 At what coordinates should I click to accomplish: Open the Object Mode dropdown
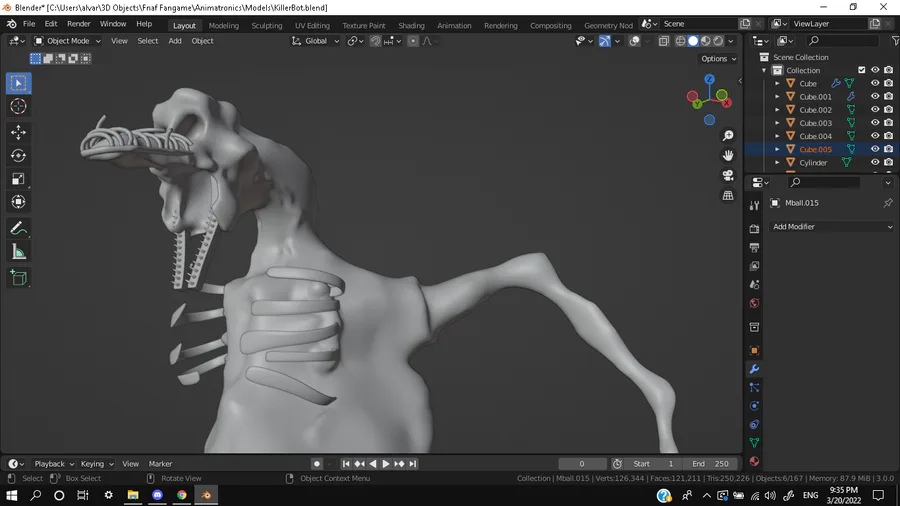[67, 41]
